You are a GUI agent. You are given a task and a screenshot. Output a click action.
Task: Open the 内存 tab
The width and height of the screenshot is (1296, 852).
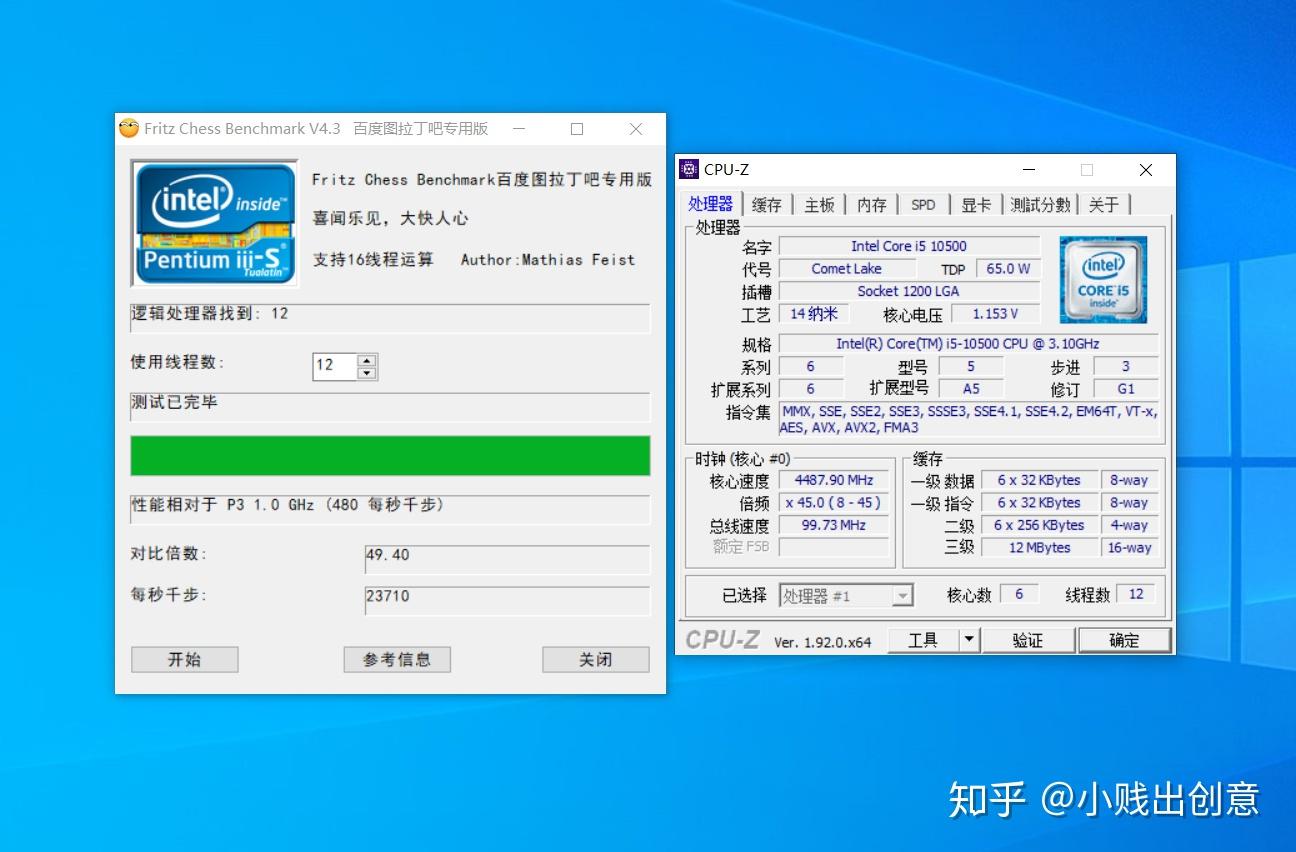tap(872, 205)
